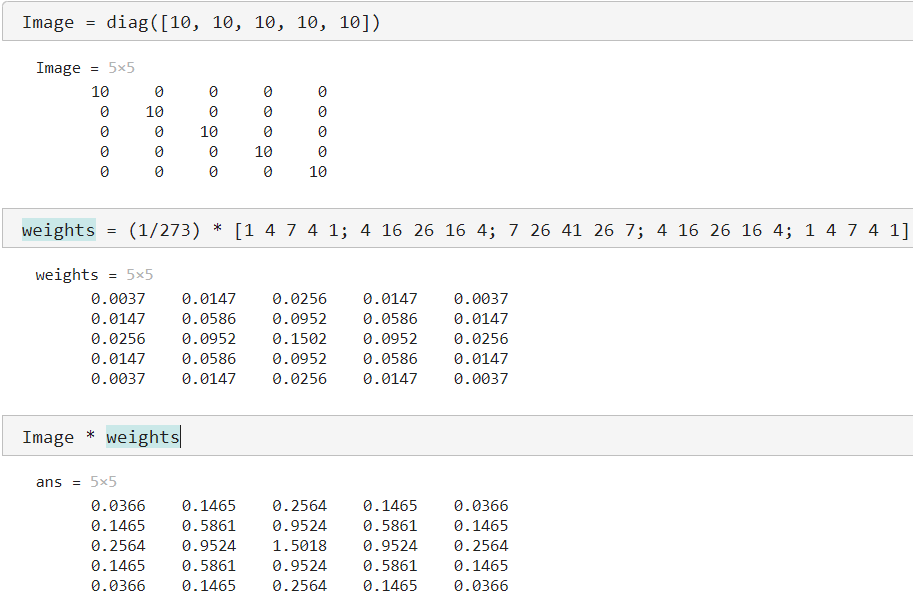Click top-left 10 in Image matrix
Image resolution: width=913 pixels, height=593 pixels.
click(100, 91)
